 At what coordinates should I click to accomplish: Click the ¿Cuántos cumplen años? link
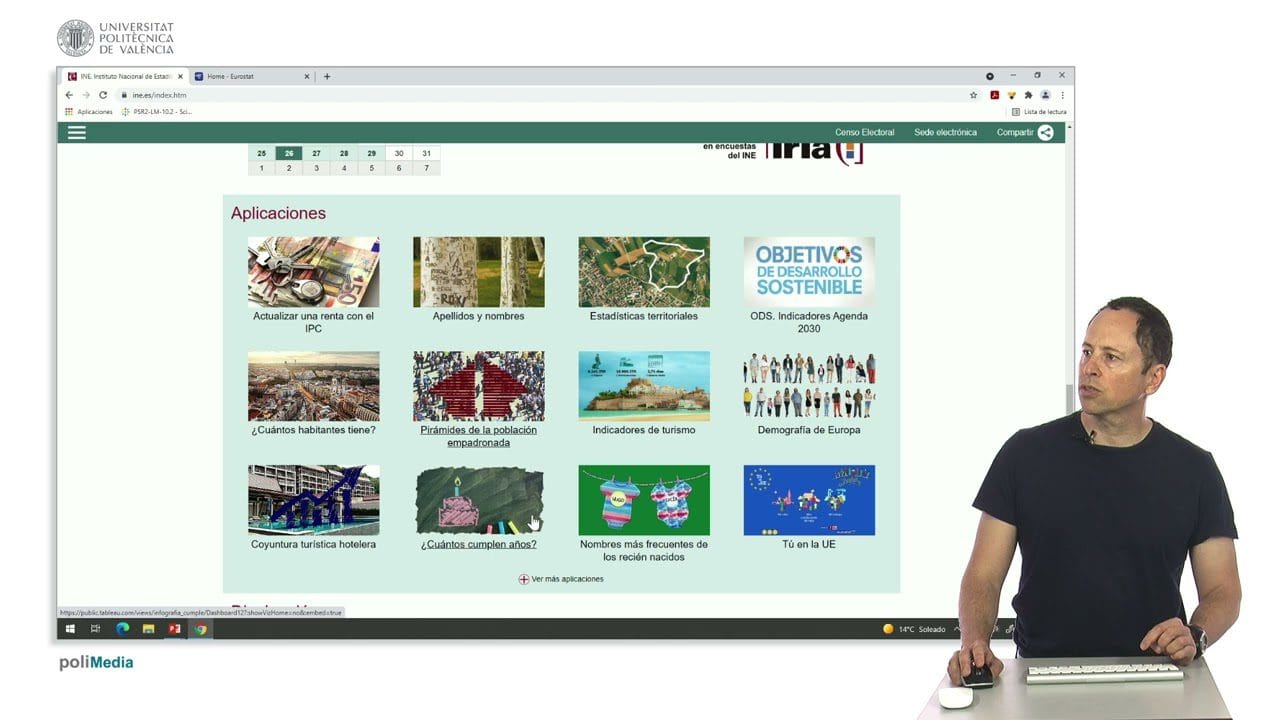pos(479,544)
